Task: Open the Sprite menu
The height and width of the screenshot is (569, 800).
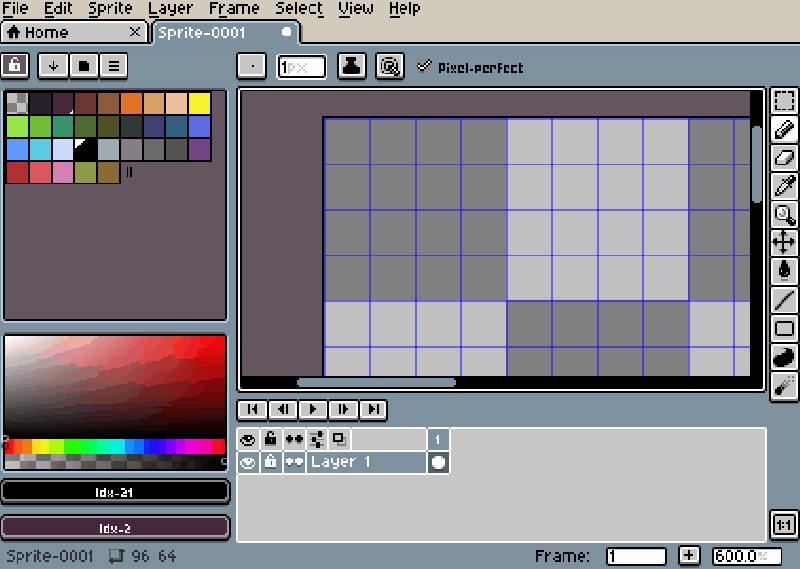Action: pos(110,9)
